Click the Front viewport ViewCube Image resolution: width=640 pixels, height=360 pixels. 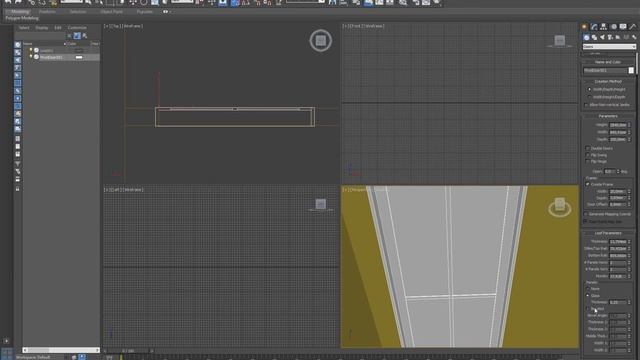(x=560, y=41)
